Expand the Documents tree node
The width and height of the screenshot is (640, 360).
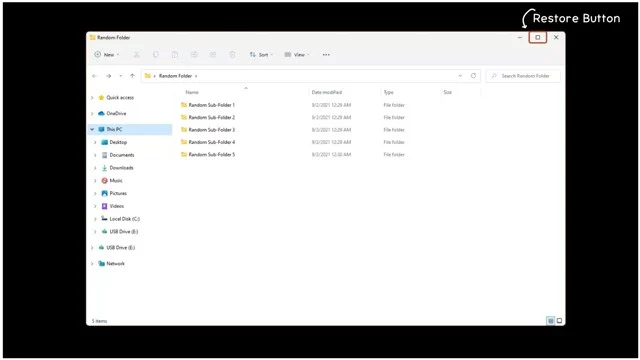click(x=95, y=155)
